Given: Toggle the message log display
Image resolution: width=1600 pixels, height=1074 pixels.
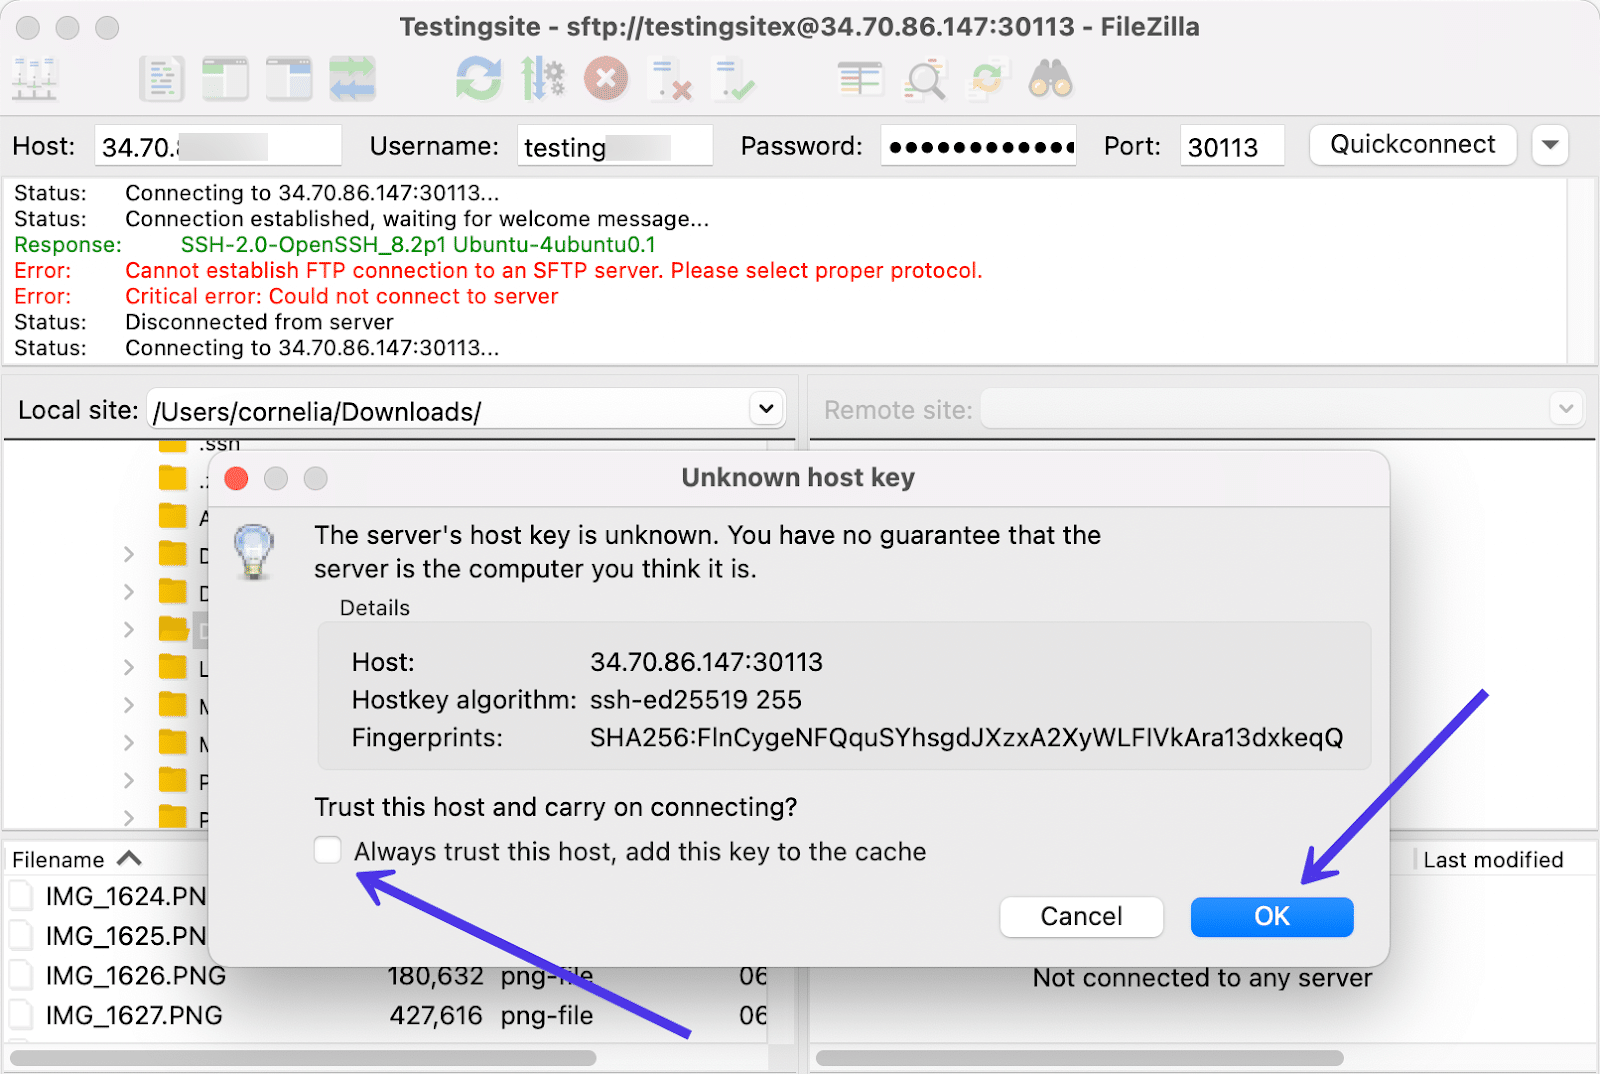Looking at the screenshot, I should 162,78.
